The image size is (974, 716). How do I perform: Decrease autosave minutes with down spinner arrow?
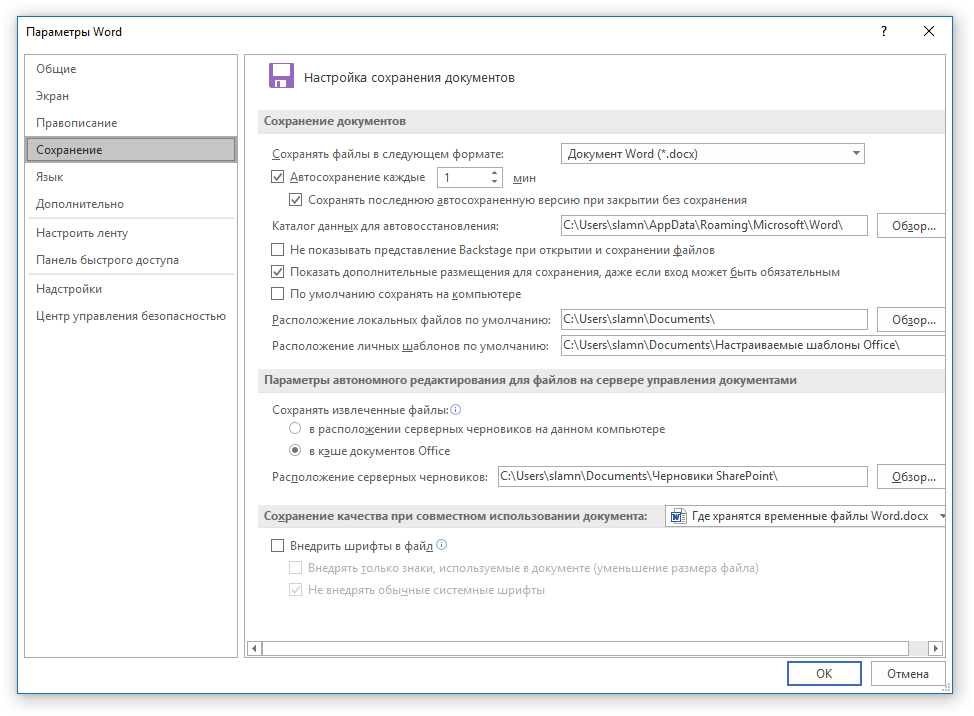pos(495,183)
